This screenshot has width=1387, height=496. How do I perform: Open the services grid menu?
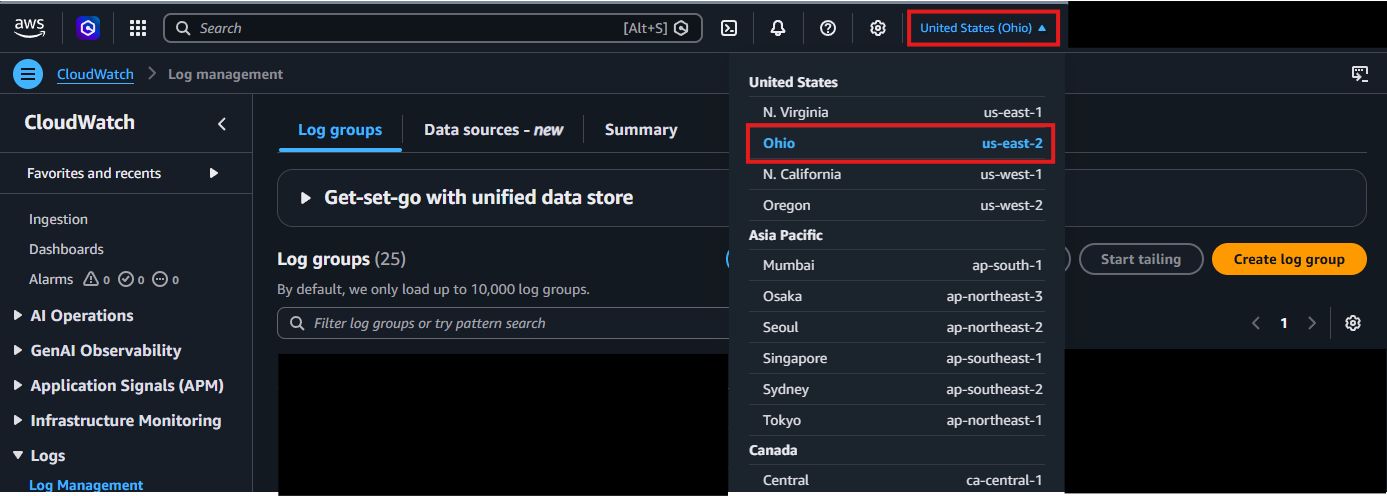(x=138, y=28)
